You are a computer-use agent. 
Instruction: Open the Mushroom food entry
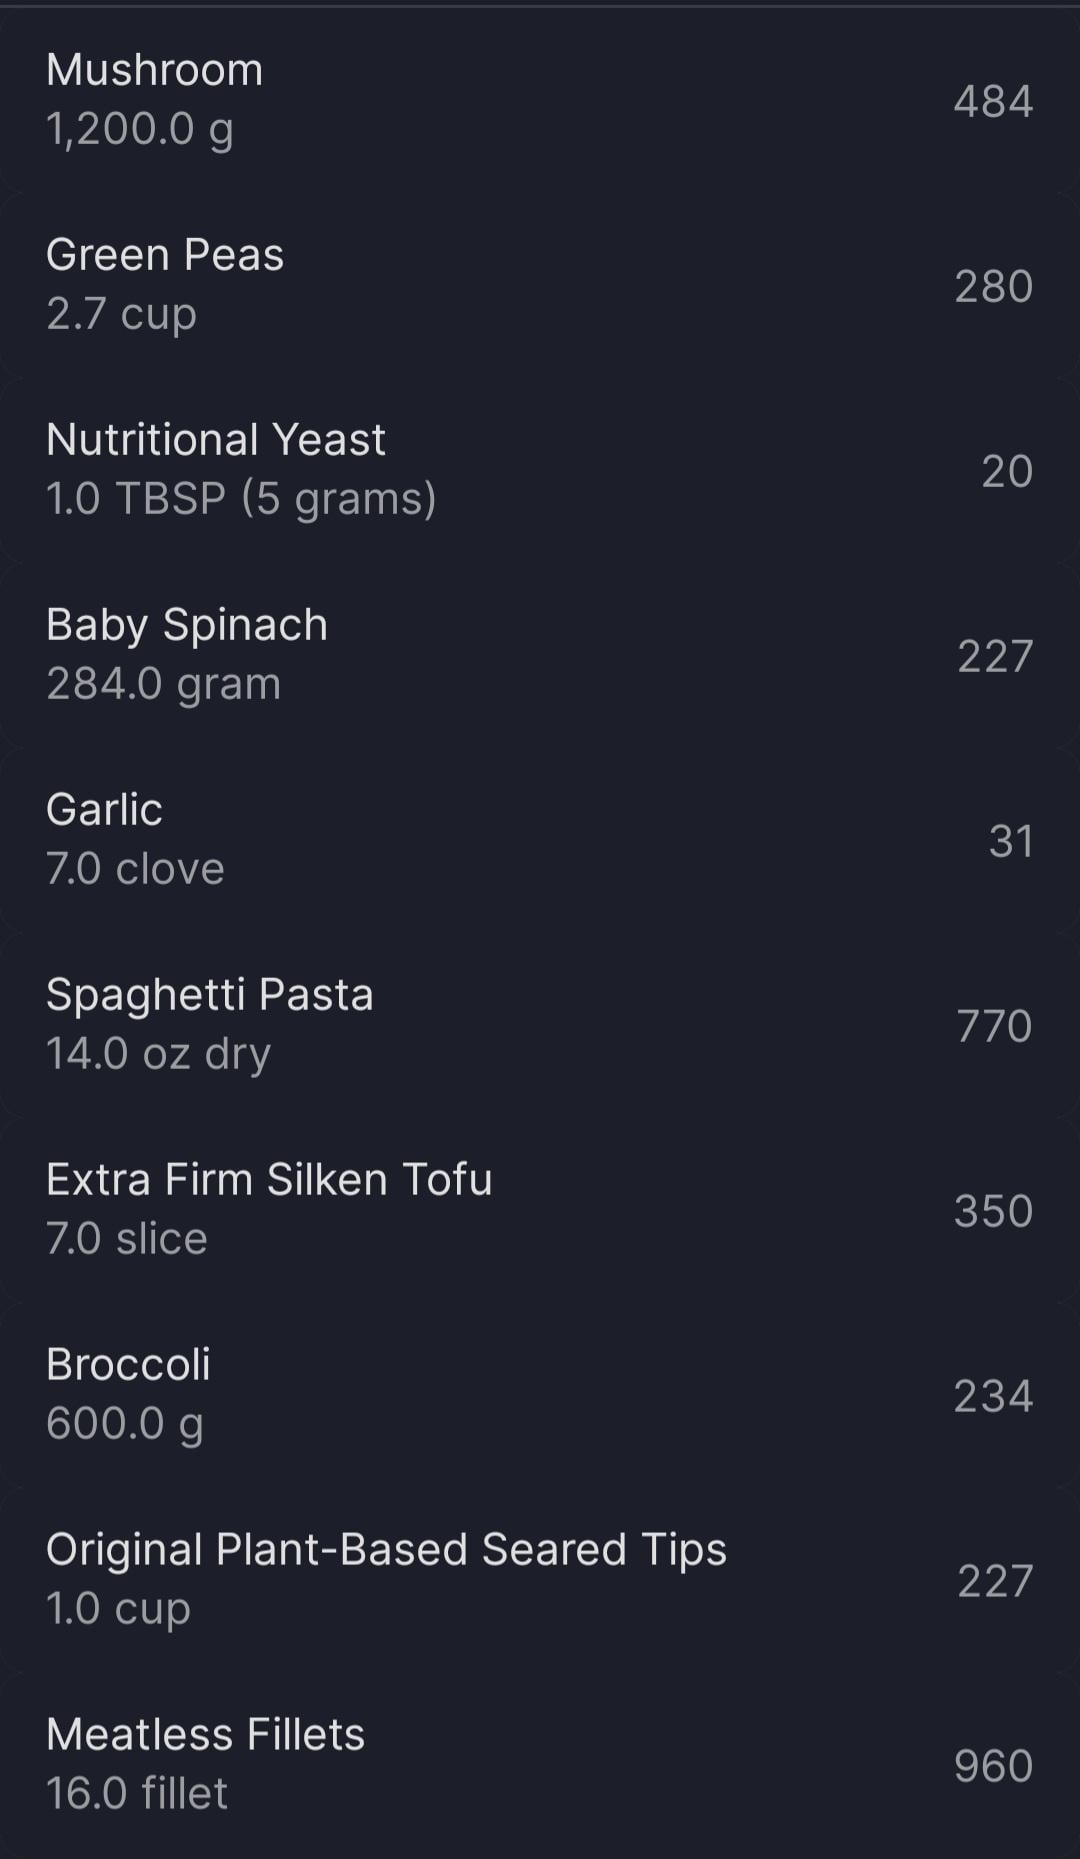click(155, 70)
